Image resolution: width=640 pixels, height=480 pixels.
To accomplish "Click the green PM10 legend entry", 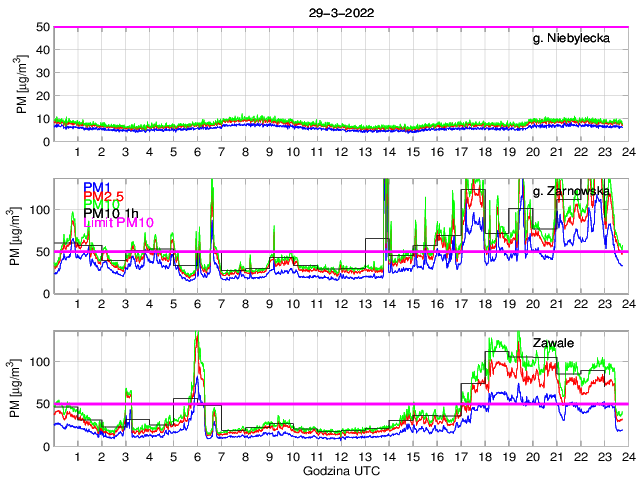I will tap(102, 211).
